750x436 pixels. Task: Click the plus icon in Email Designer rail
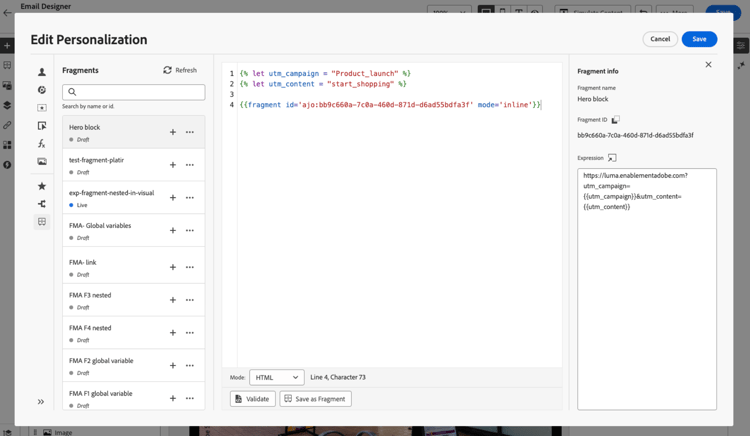(x=7, y=46)
